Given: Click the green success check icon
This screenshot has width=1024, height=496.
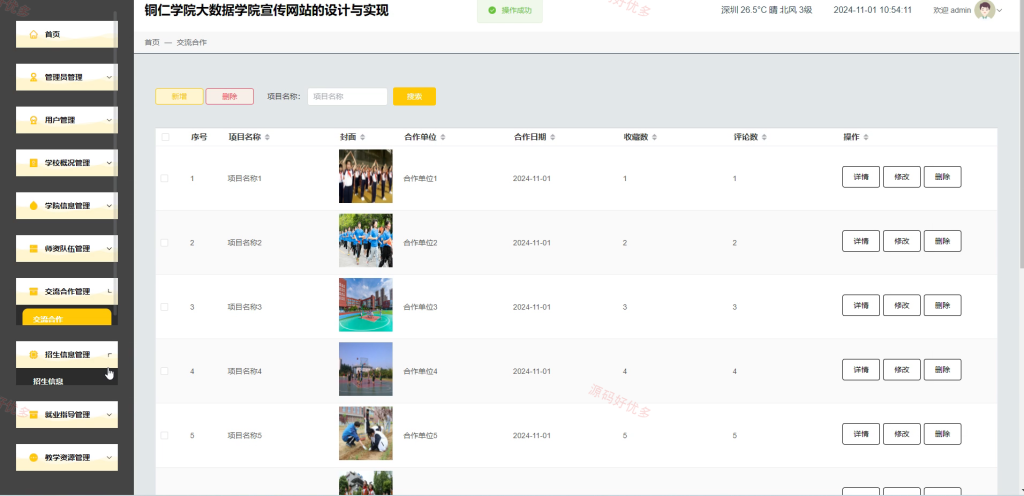Looking at the screenshot, I should coord(492,10).
